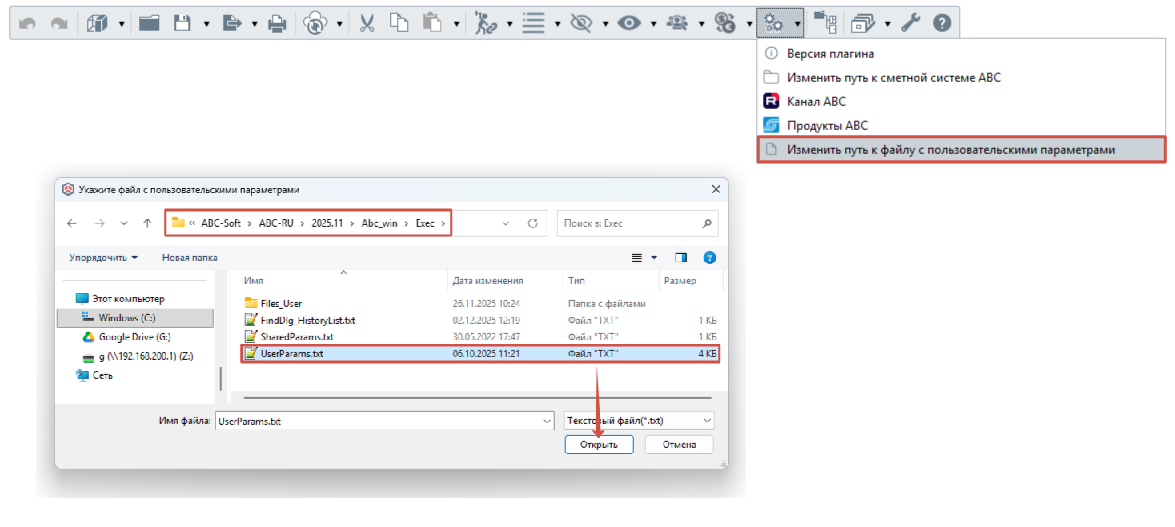Open dropdown arrow beside 3D box icon

coord(121,25)
